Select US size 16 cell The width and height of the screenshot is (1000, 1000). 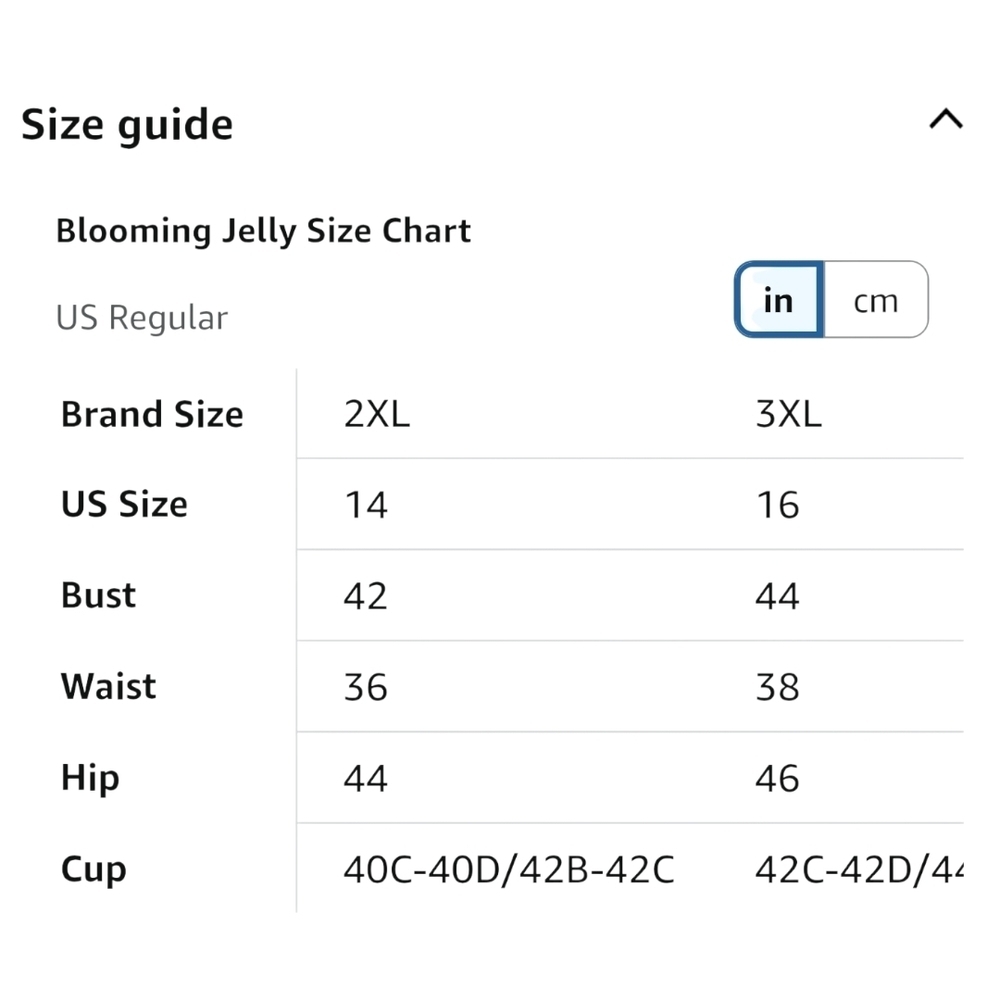(x=777, y=505)
